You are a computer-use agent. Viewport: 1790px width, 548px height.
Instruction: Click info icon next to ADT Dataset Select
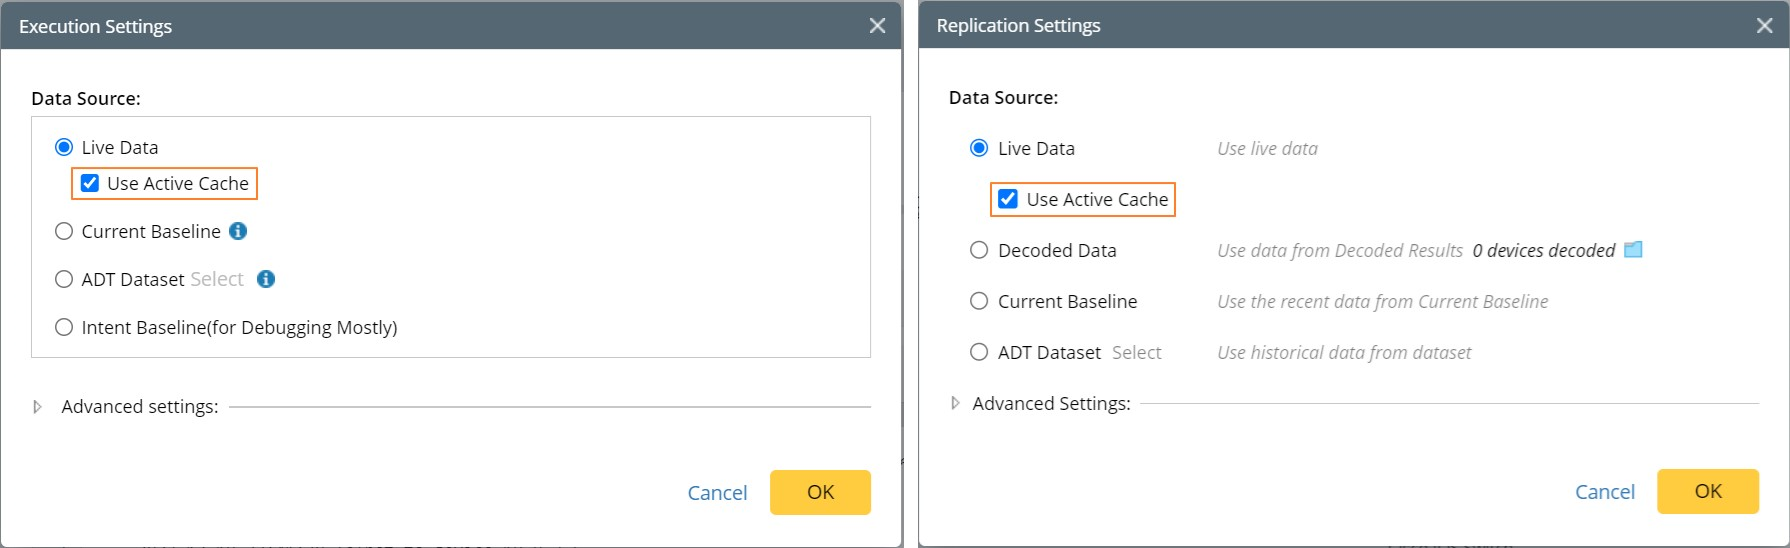click(x=266, y=279)
